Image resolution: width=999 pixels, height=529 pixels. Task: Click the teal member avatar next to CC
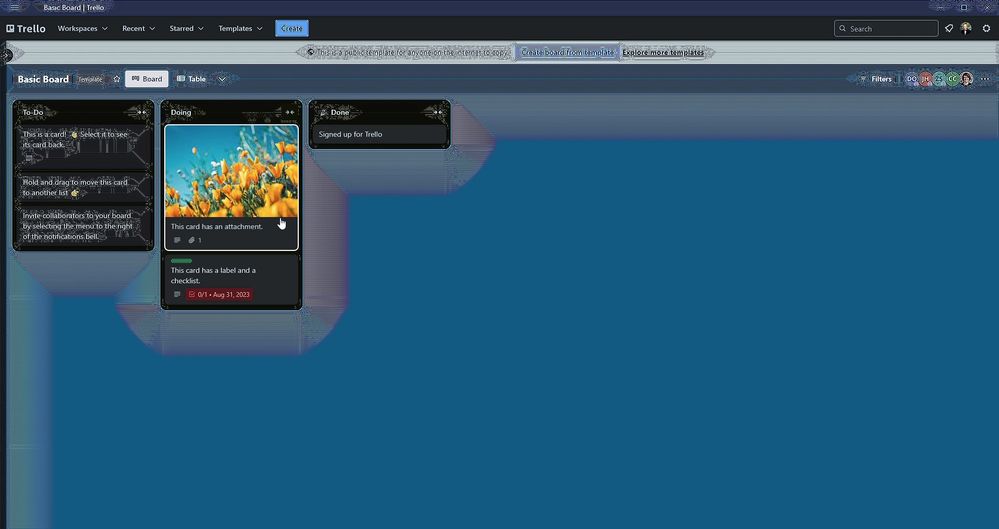(x=939, y=79)
